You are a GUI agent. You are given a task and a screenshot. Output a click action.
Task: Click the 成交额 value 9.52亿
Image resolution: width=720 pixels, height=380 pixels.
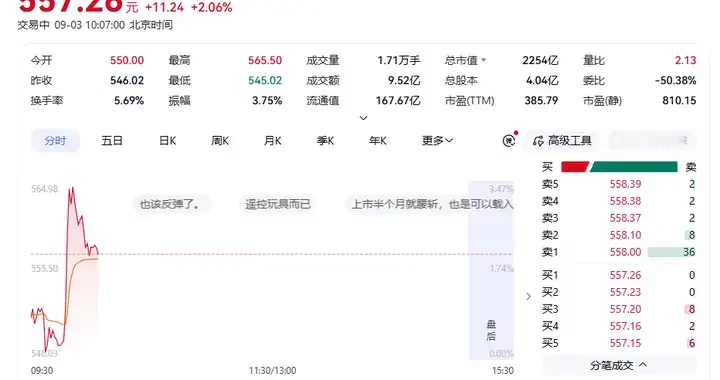tap(404, 80)
